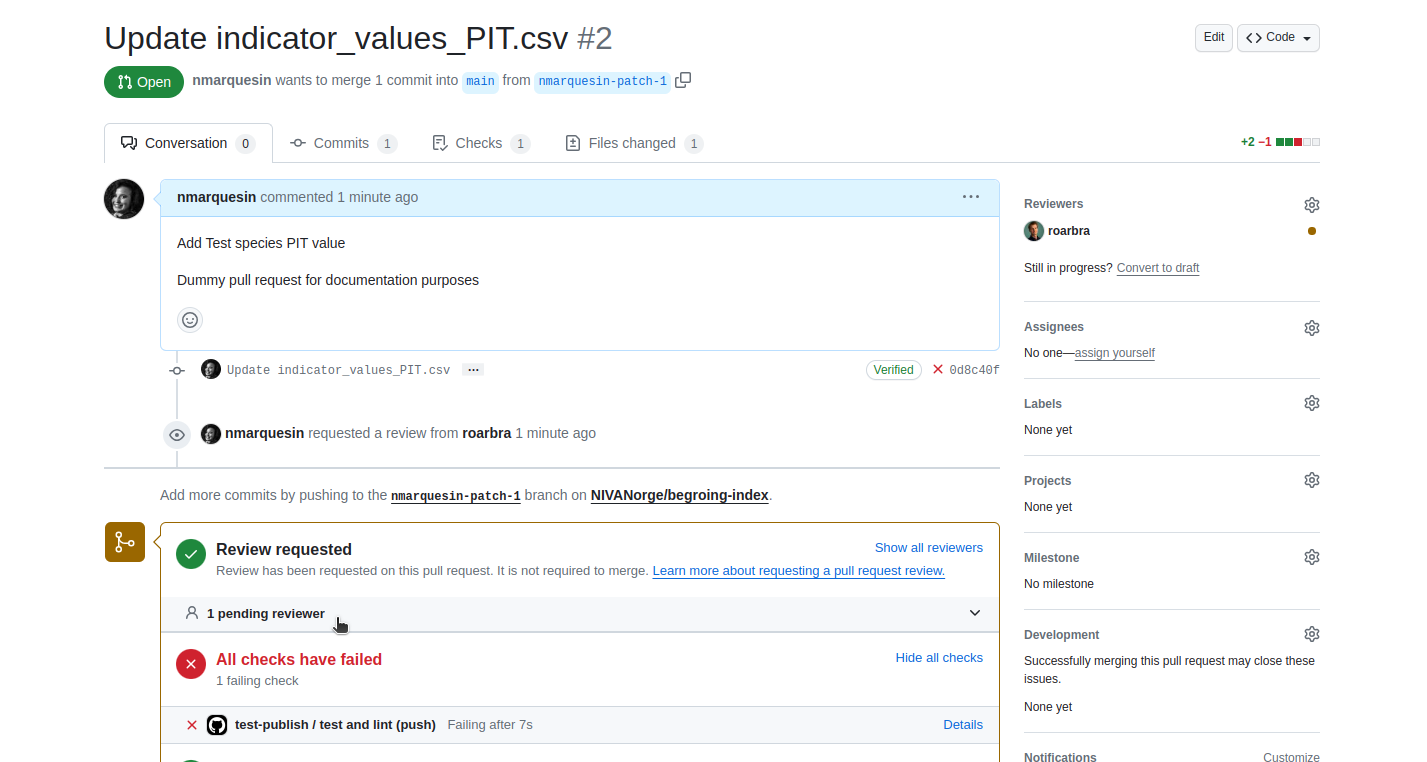Viewport: 1427px width, 762px height.
Task: Open comment options three-dot menu
Action: 971,197
